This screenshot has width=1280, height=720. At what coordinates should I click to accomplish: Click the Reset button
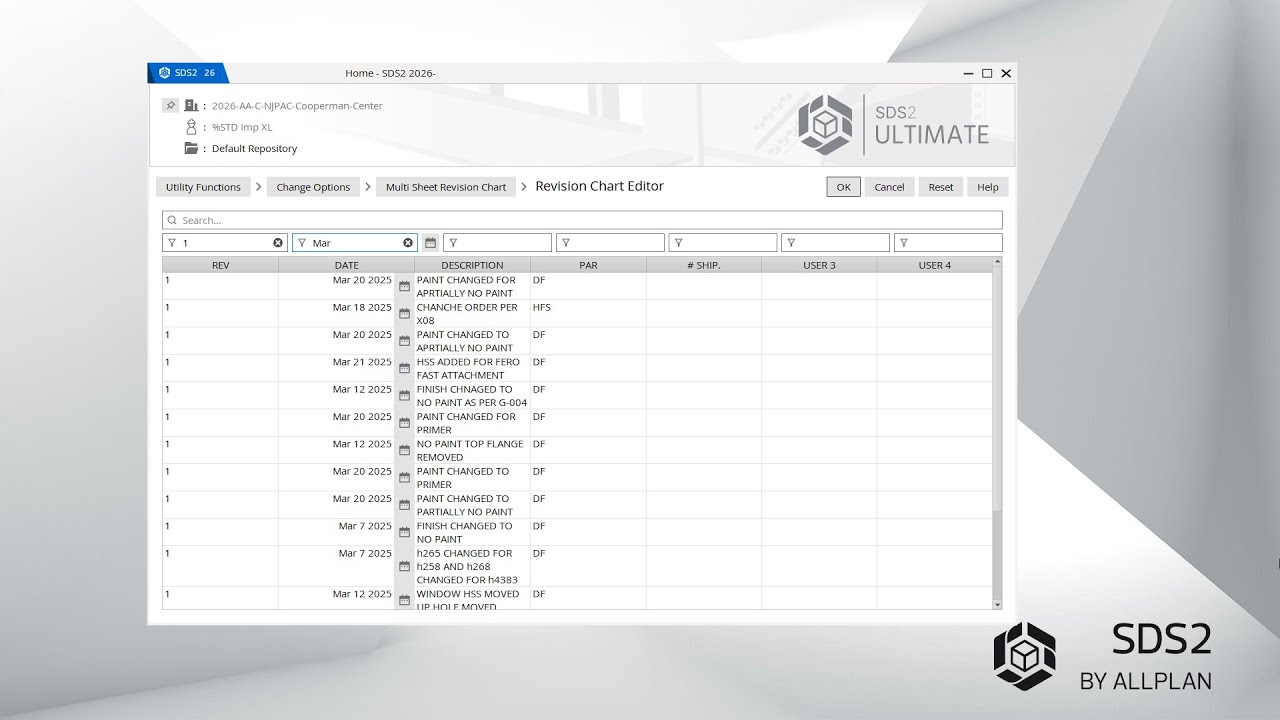(x=941, y=187)
